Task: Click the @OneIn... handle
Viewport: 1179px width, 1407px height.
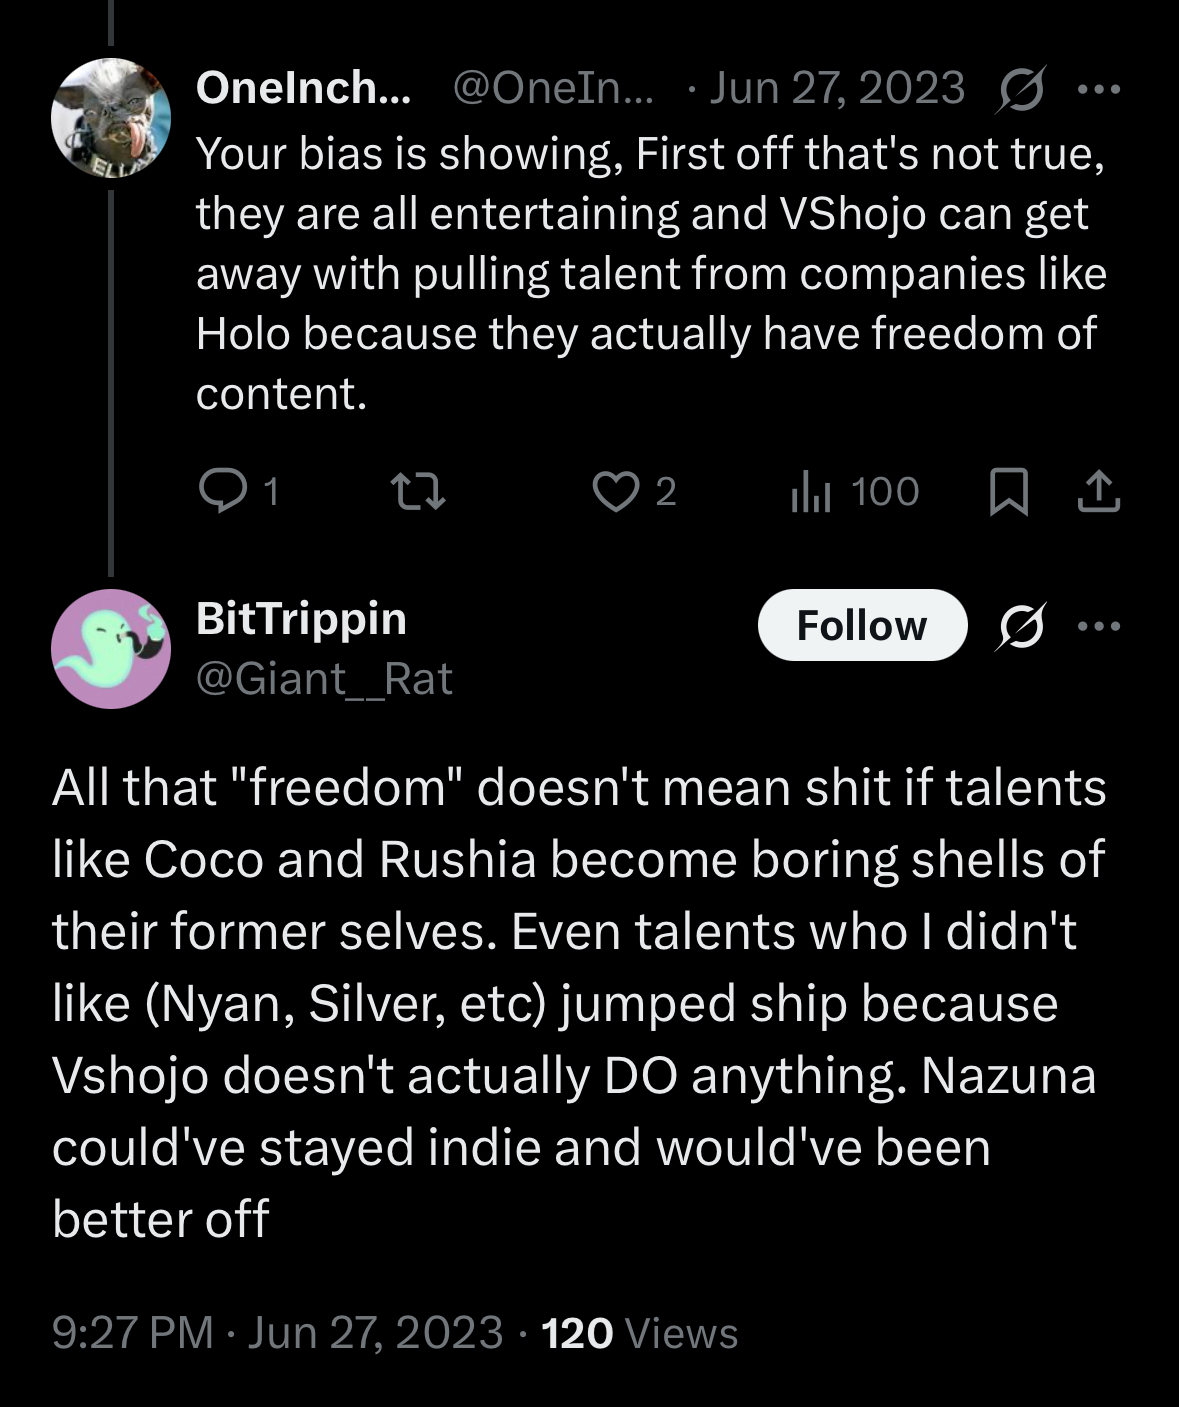Action: (553, 88)
